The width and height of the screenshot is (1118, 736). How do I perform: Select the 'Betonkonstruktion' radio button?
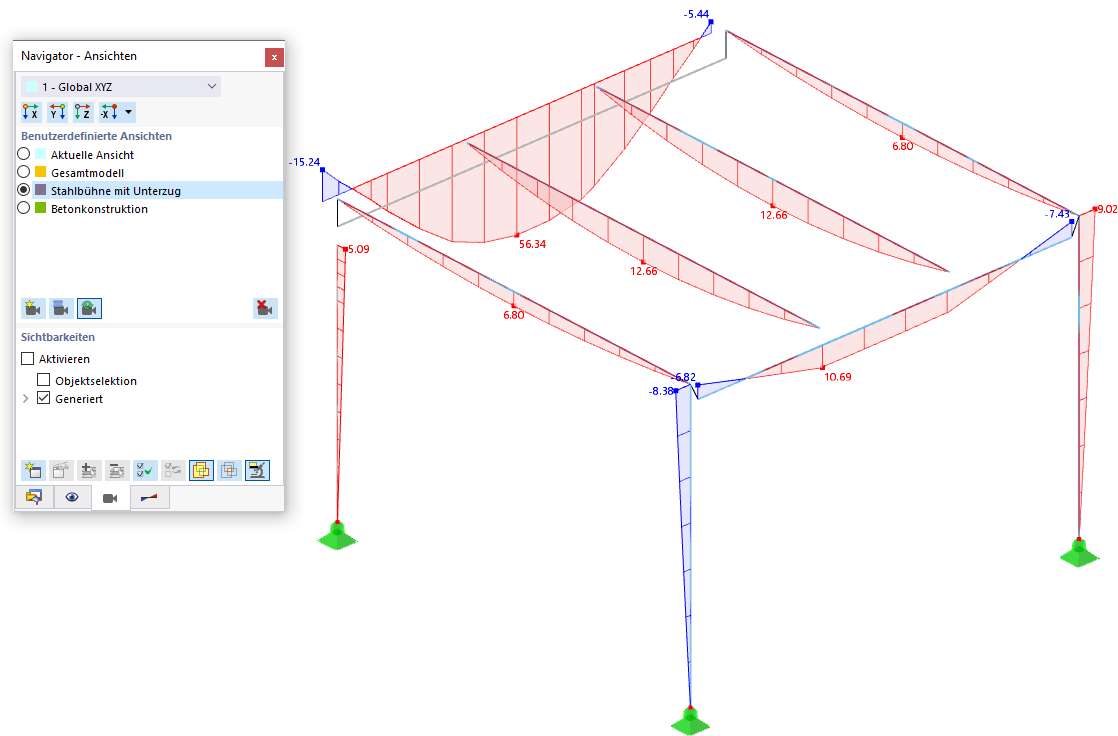click(24, 208)
